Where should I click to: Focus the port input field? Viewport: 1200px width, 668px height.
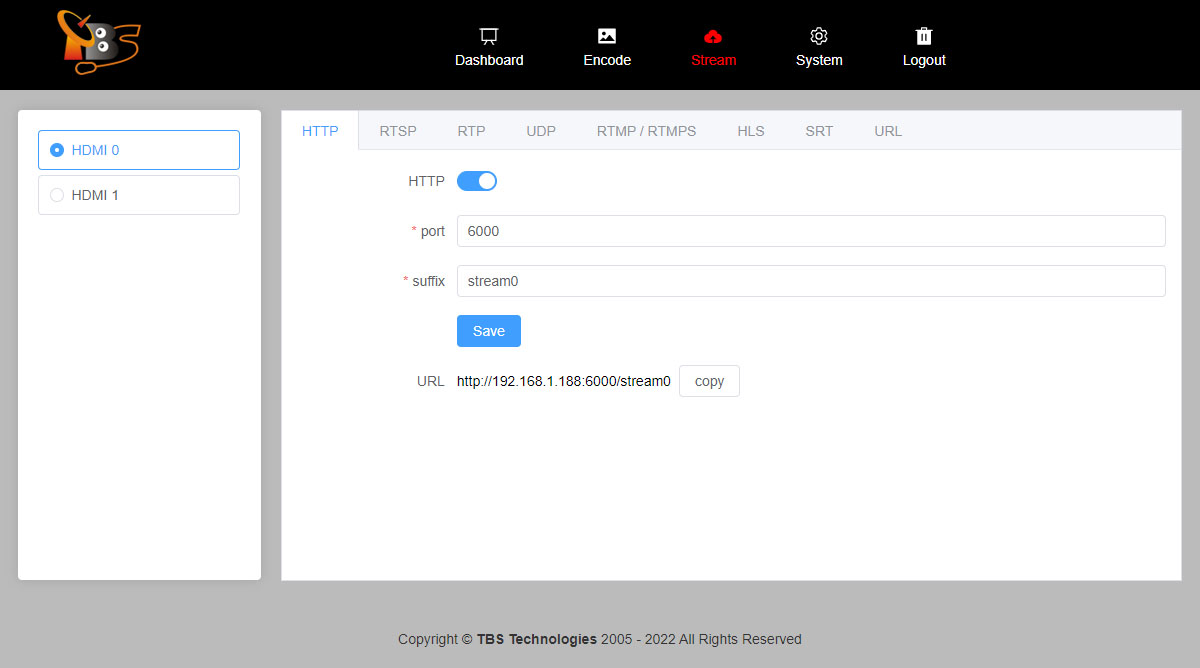(x=810, y=231)
